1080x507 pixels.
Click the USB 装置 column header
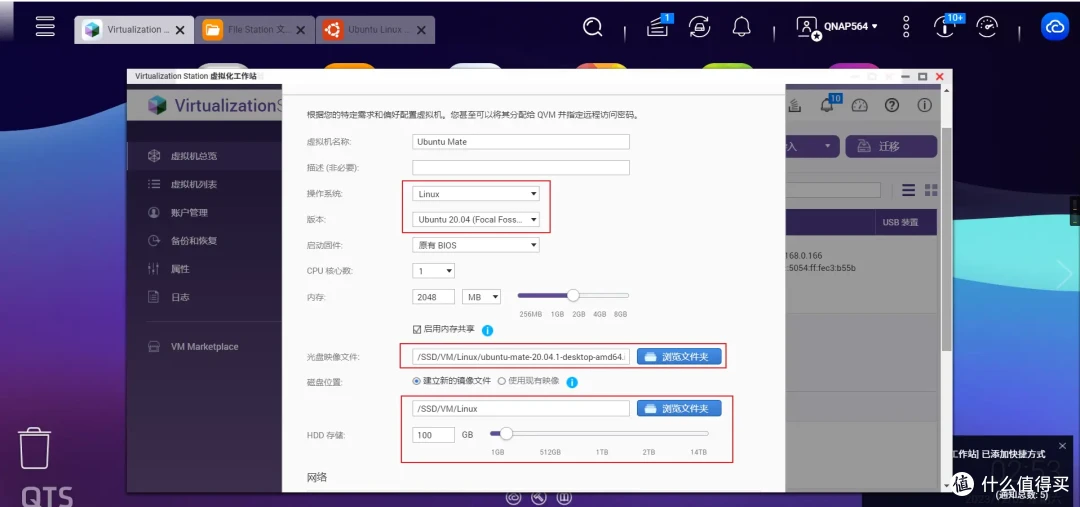click(x=900, y=223)
